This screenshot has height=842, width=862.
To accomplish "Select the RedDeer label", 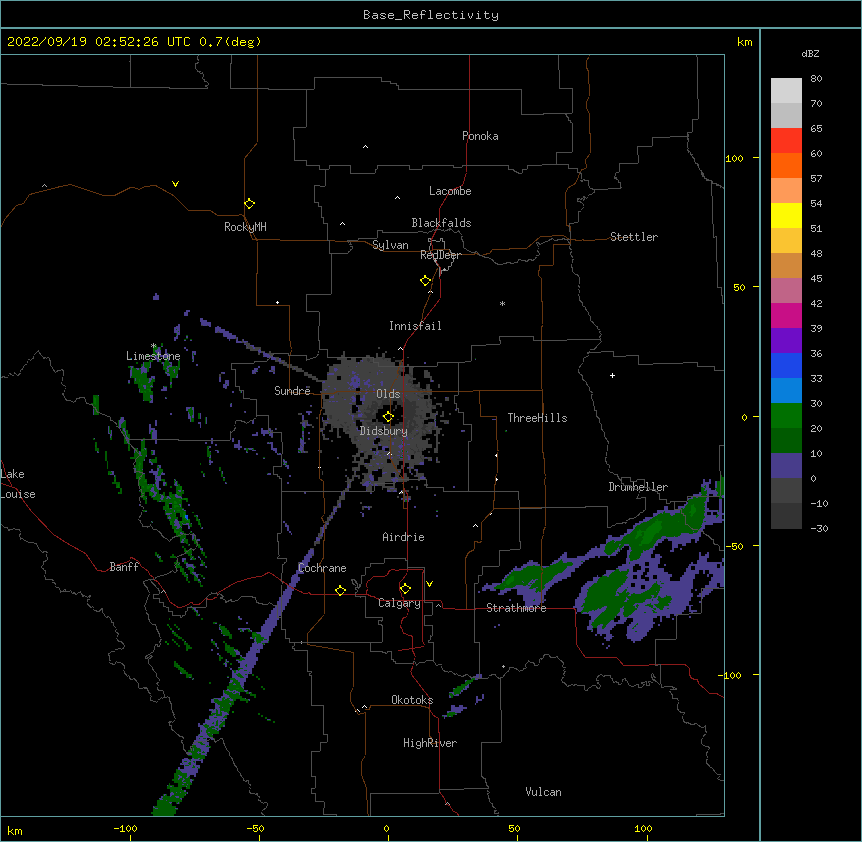I will [x=440, y=255].
